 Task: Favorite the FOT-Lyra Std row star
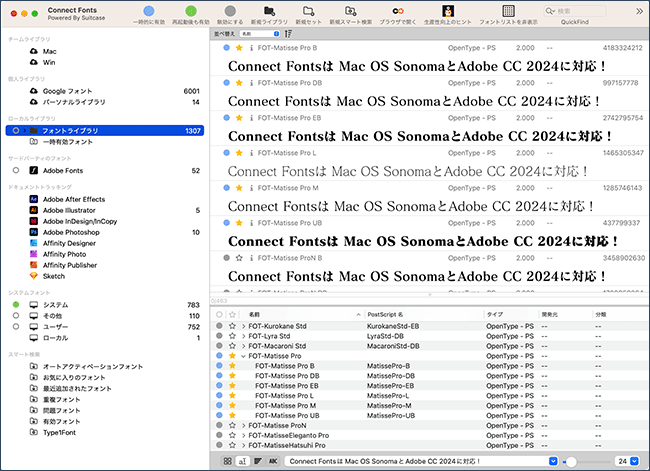tap(232, 336)
